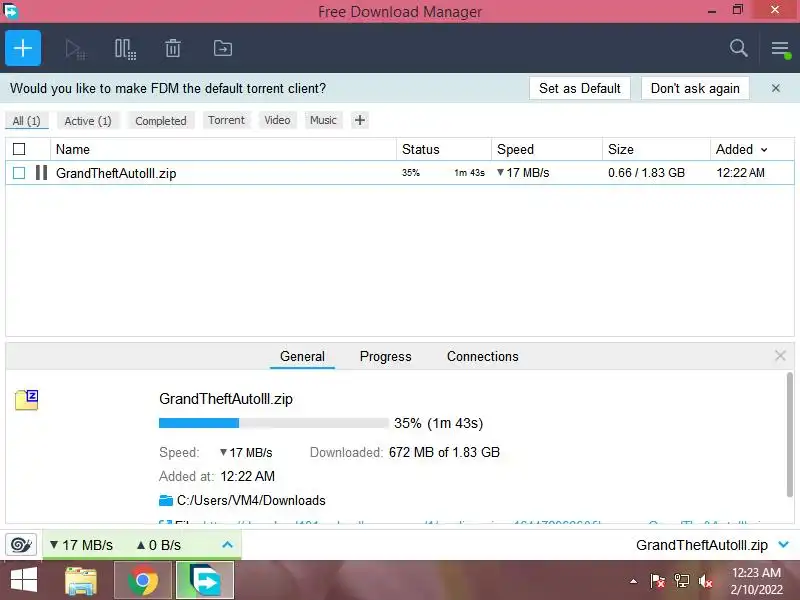800x600 pixels.
Task: Sort by the Name column header
Action: pos(223,149)
